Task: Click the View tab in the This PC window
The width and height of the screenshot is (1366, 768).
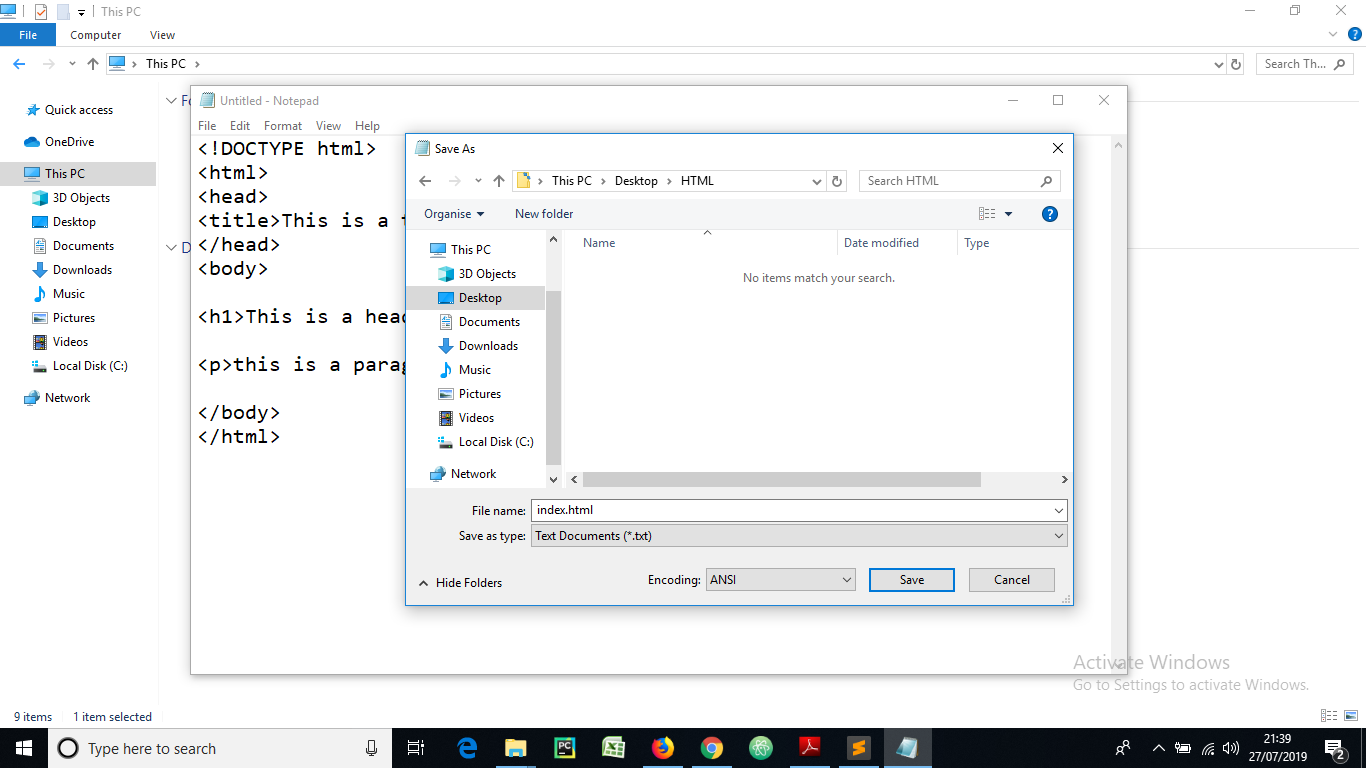Action: point(162,35)
